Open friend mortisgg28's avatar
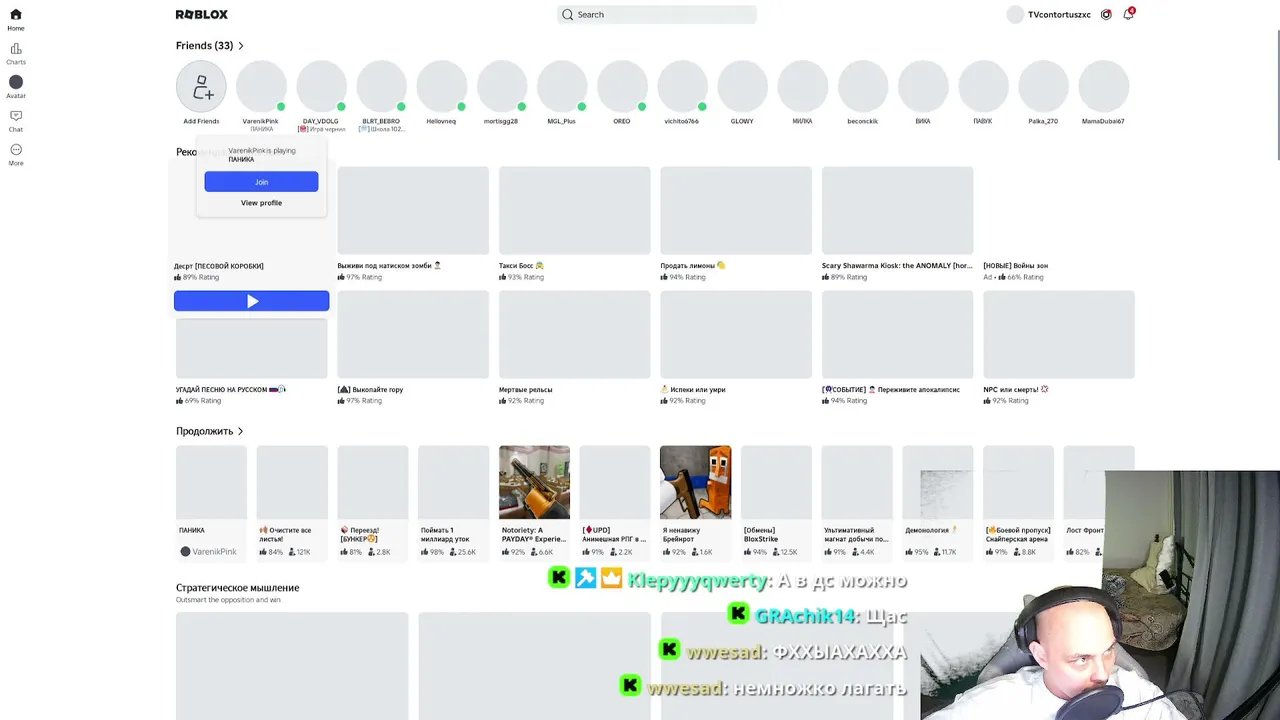 (x=502, y=86)
